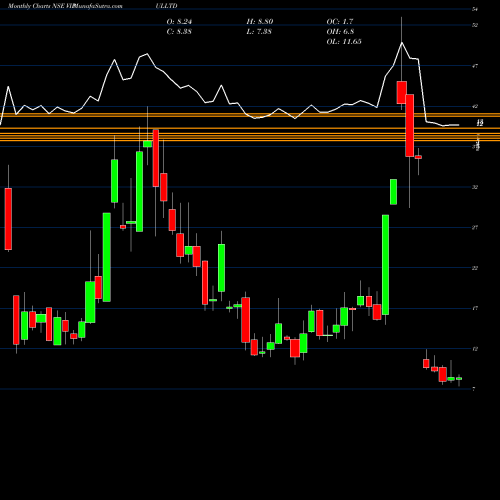Click the open value "O: 8.24"
500x500 pixels.
coord(179,22)
